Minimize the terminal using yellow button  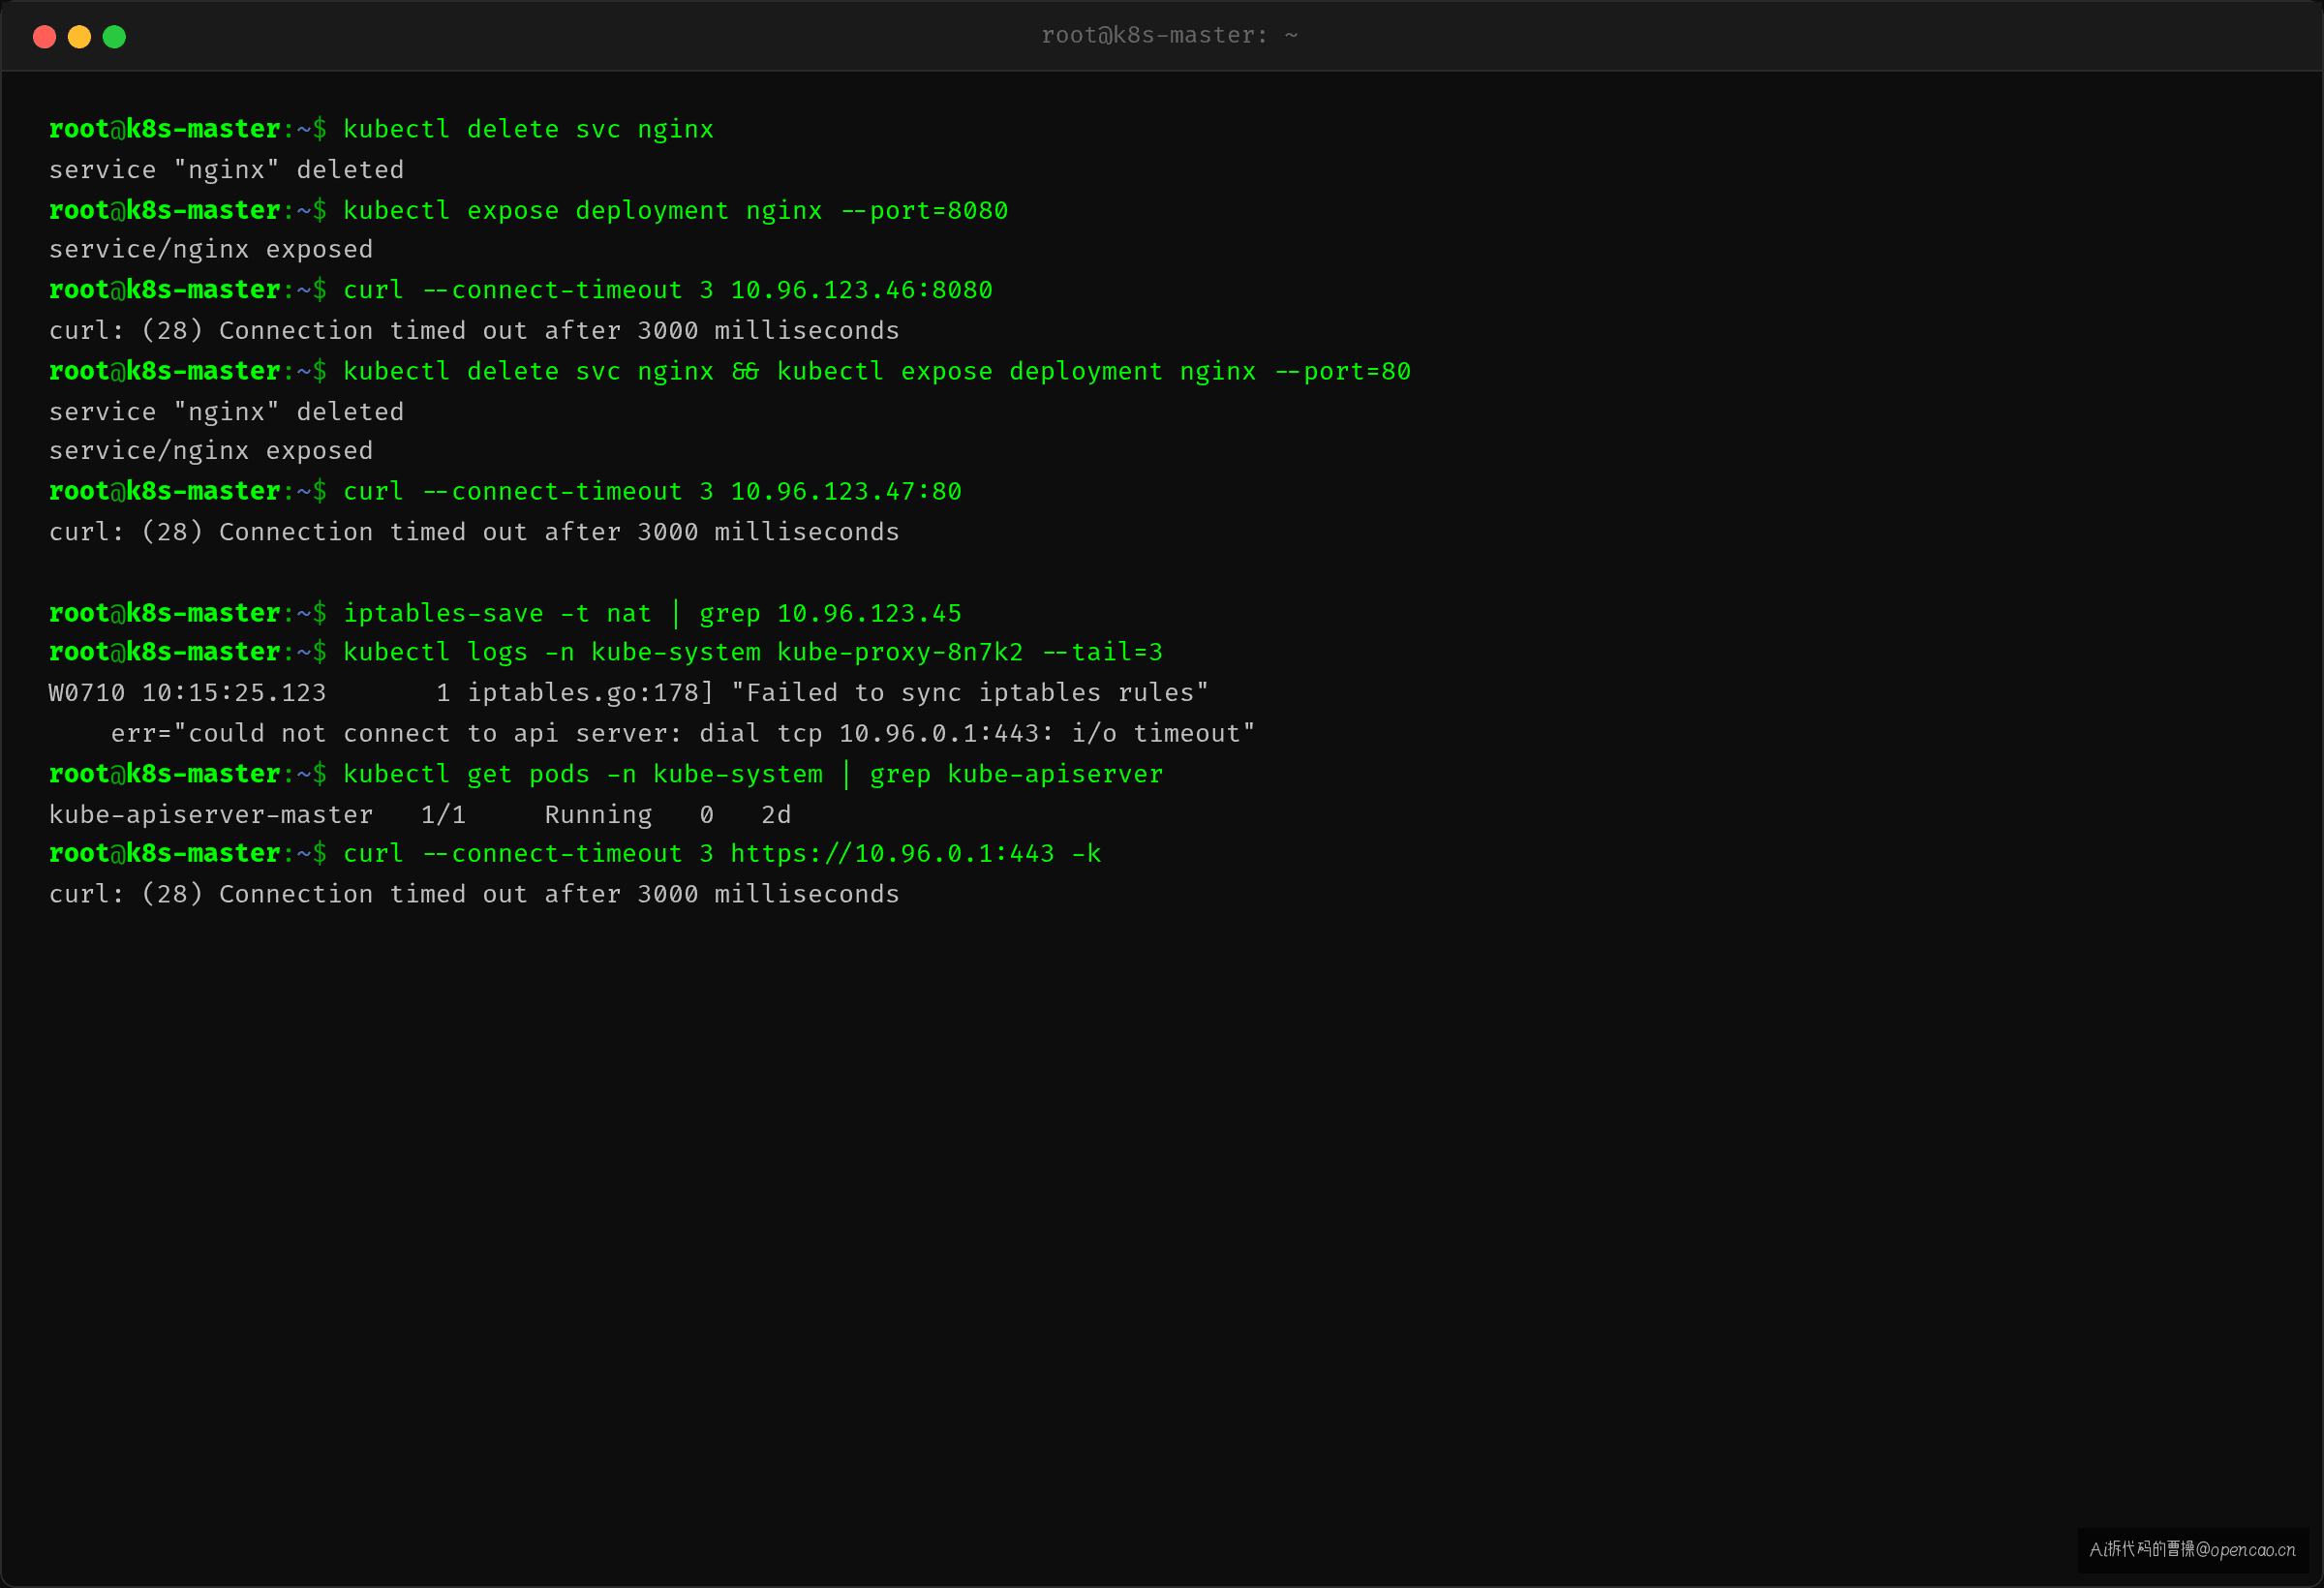tap(79, 37)
